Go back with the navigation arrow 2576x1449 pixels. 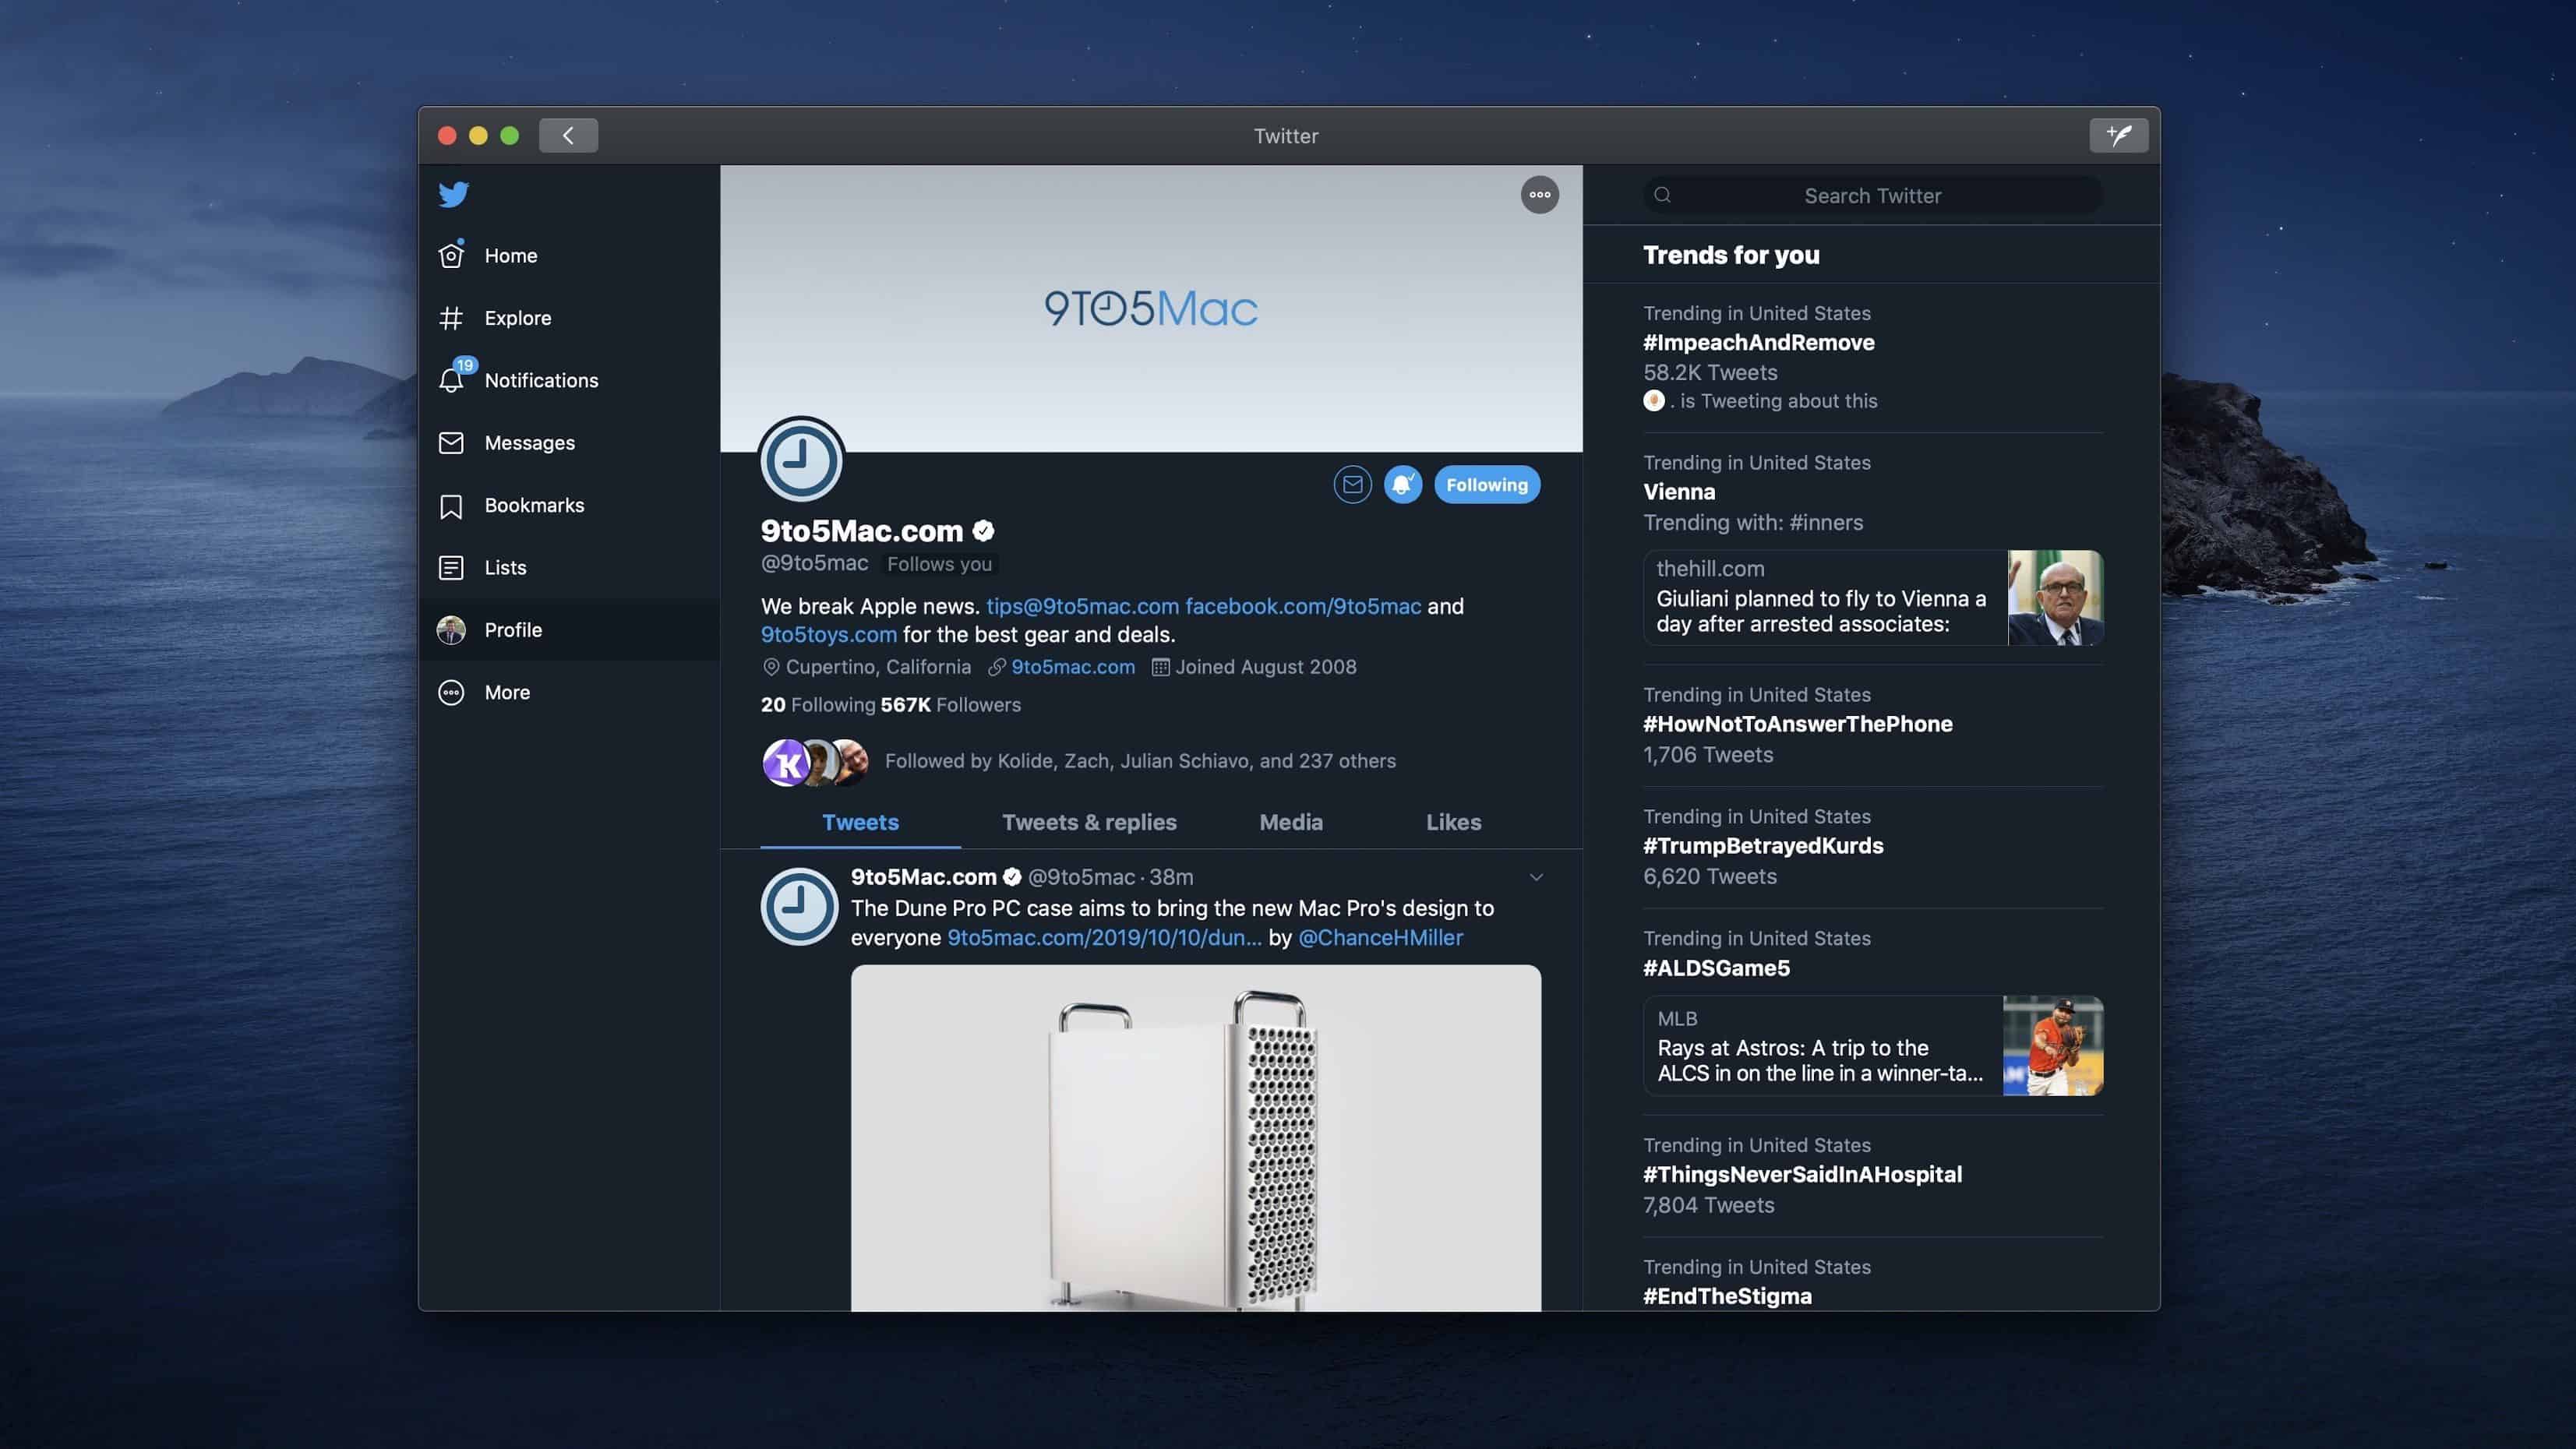568,135
